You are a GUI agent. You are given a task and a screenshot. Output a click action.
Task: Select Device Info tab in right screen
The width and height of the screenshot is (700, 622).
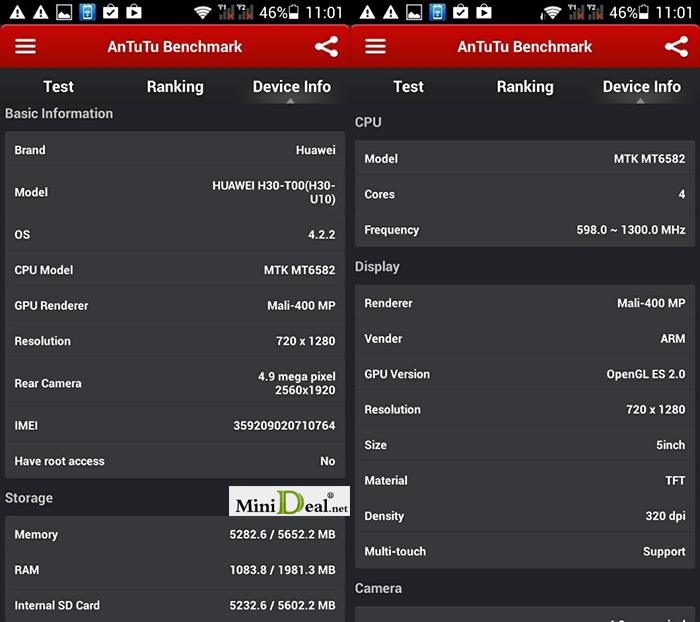click(x=642, y=87)
